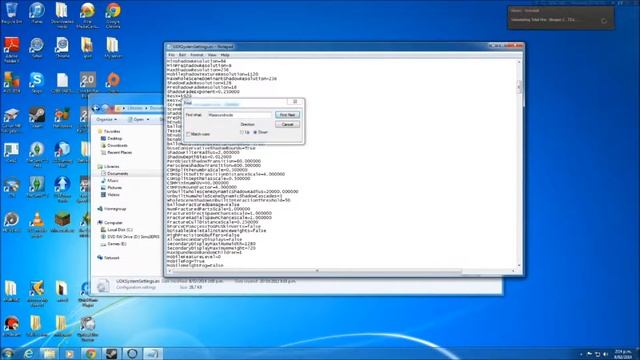The image size is (640, 360).
Task: Select Recent Places in Explorer
Action: click(x=119, y=153)
